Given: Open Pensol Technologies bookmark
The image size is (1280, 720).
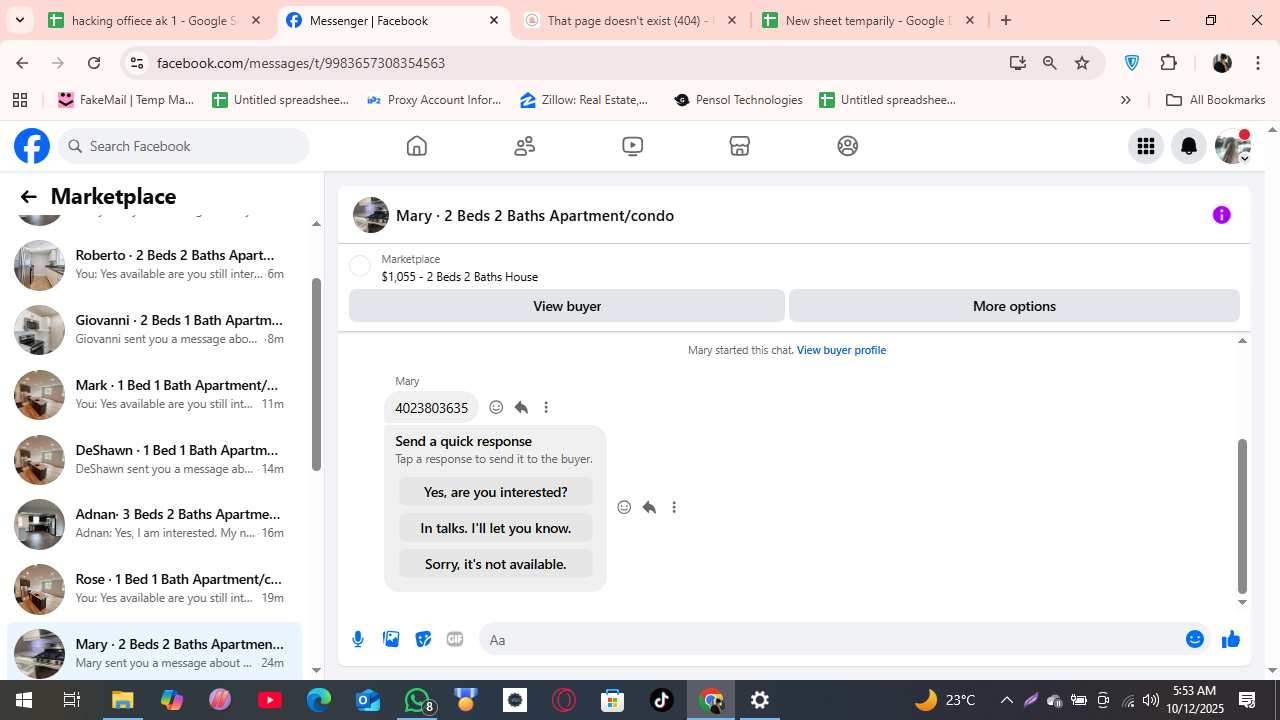Looking at the screenshot, I should (x=738, y=100).
